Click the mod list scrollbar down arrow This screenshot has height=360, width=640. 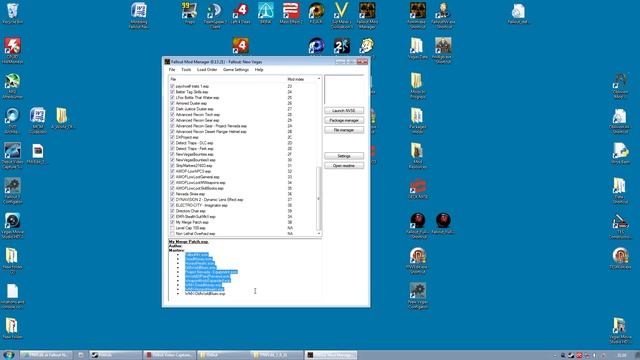(x=319, y=233)
